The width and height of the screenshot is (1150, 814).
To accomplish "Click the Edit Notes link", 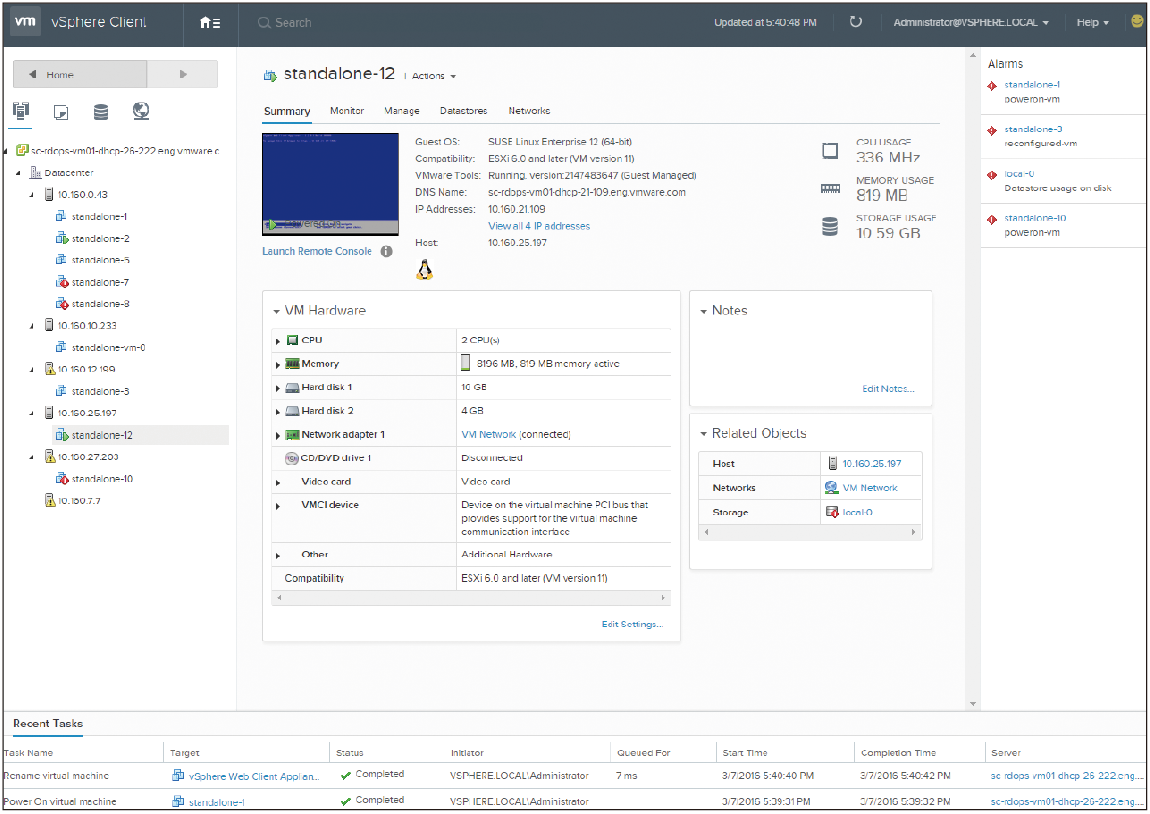I will (x=888, y=389).
